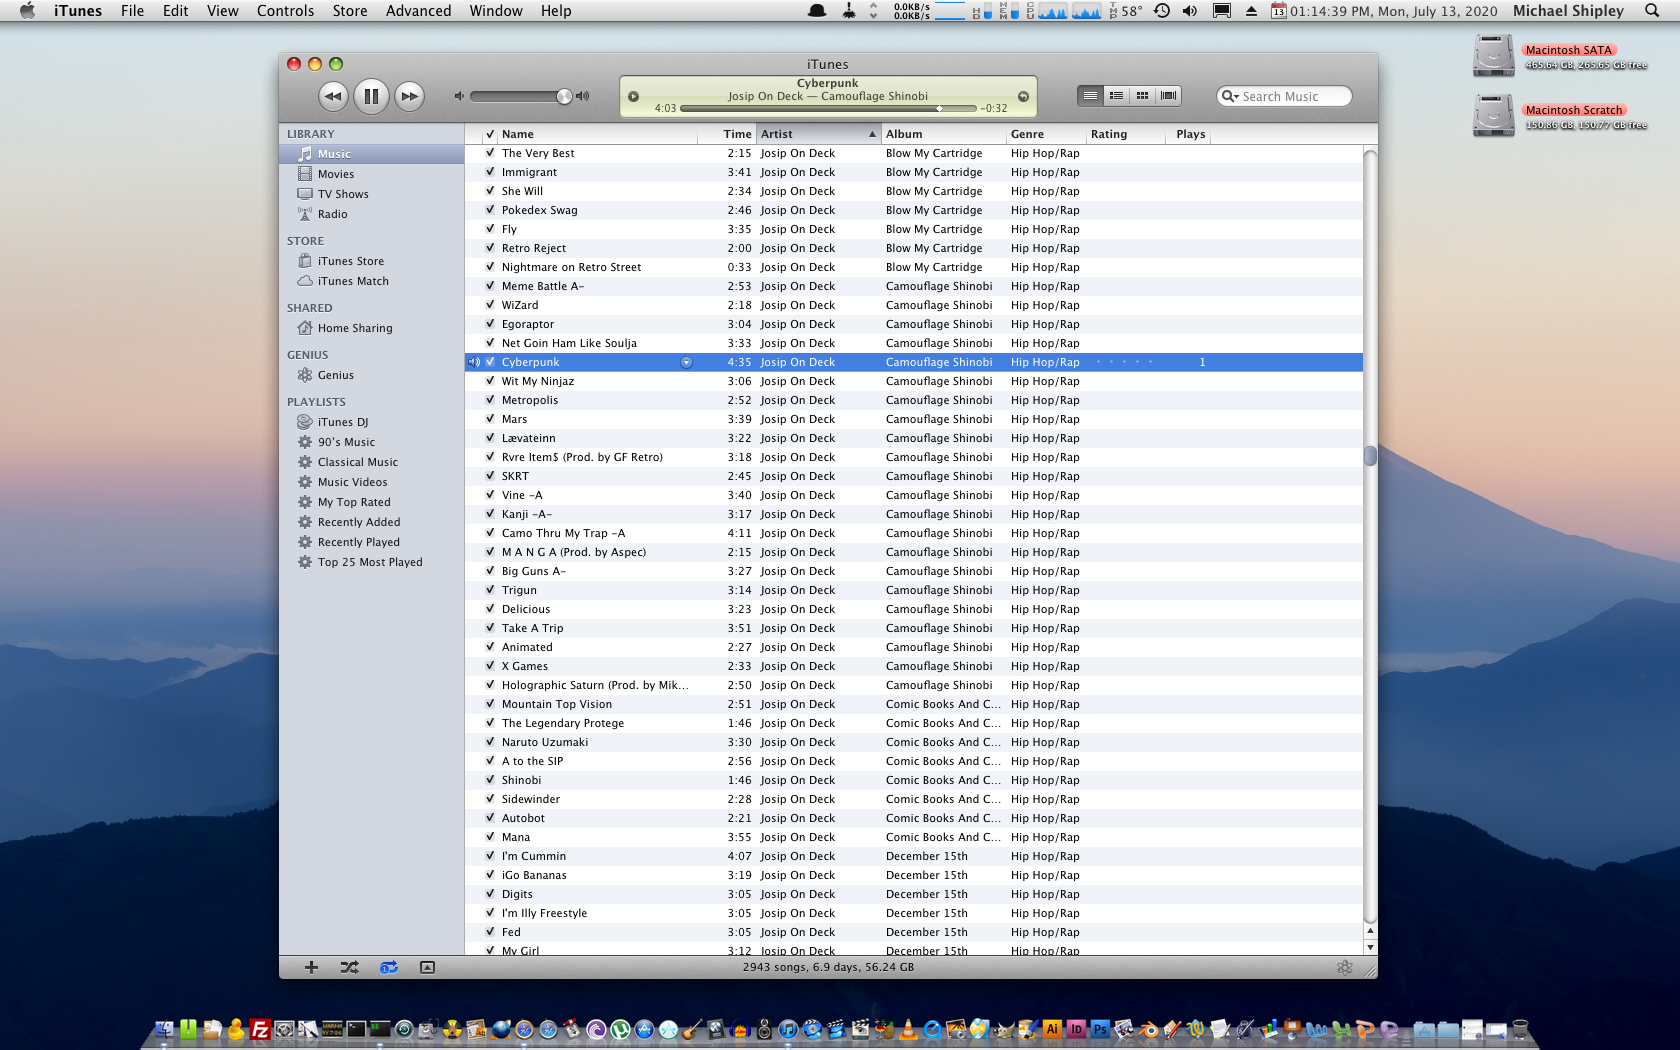Uncheck Immigrant song checkbox

[x=490, y=172]
